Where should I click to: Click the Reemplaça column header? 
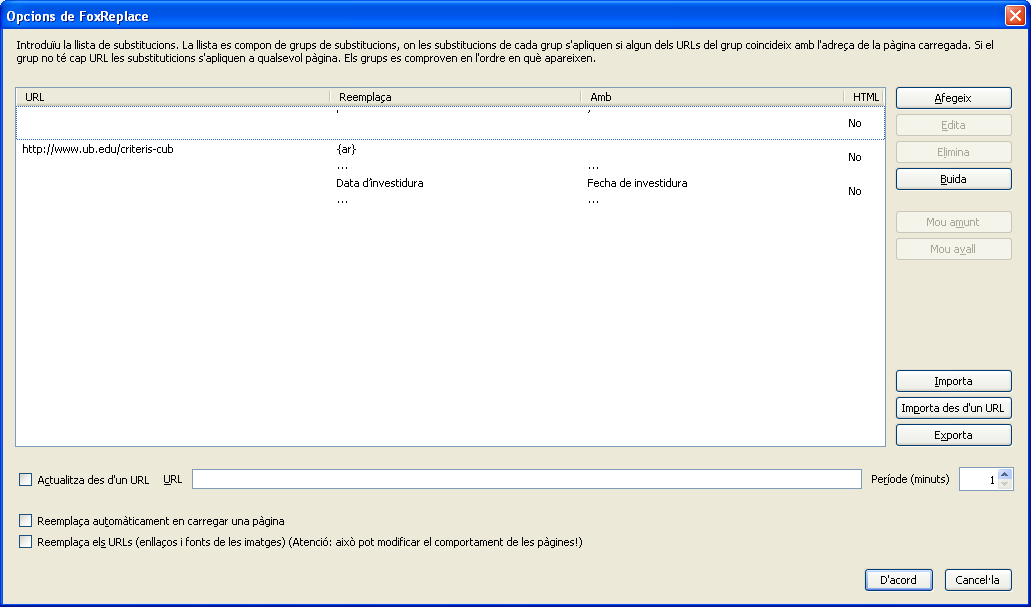tap(455, 97)
